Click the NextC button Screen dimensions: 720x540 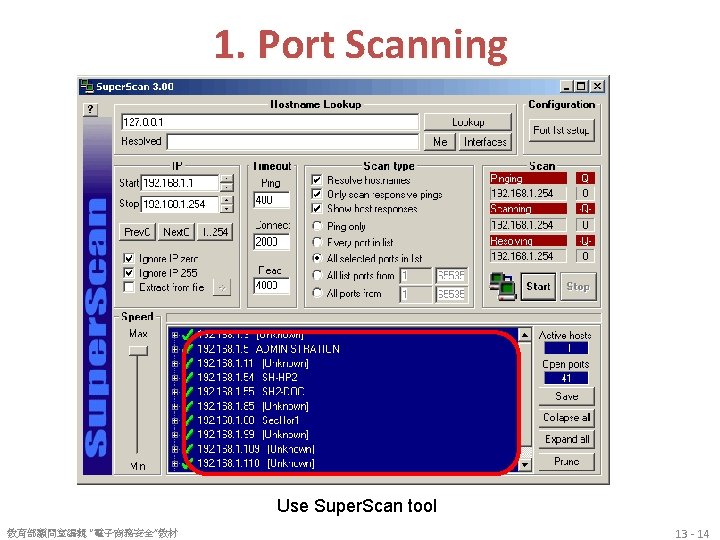[176, 232]
